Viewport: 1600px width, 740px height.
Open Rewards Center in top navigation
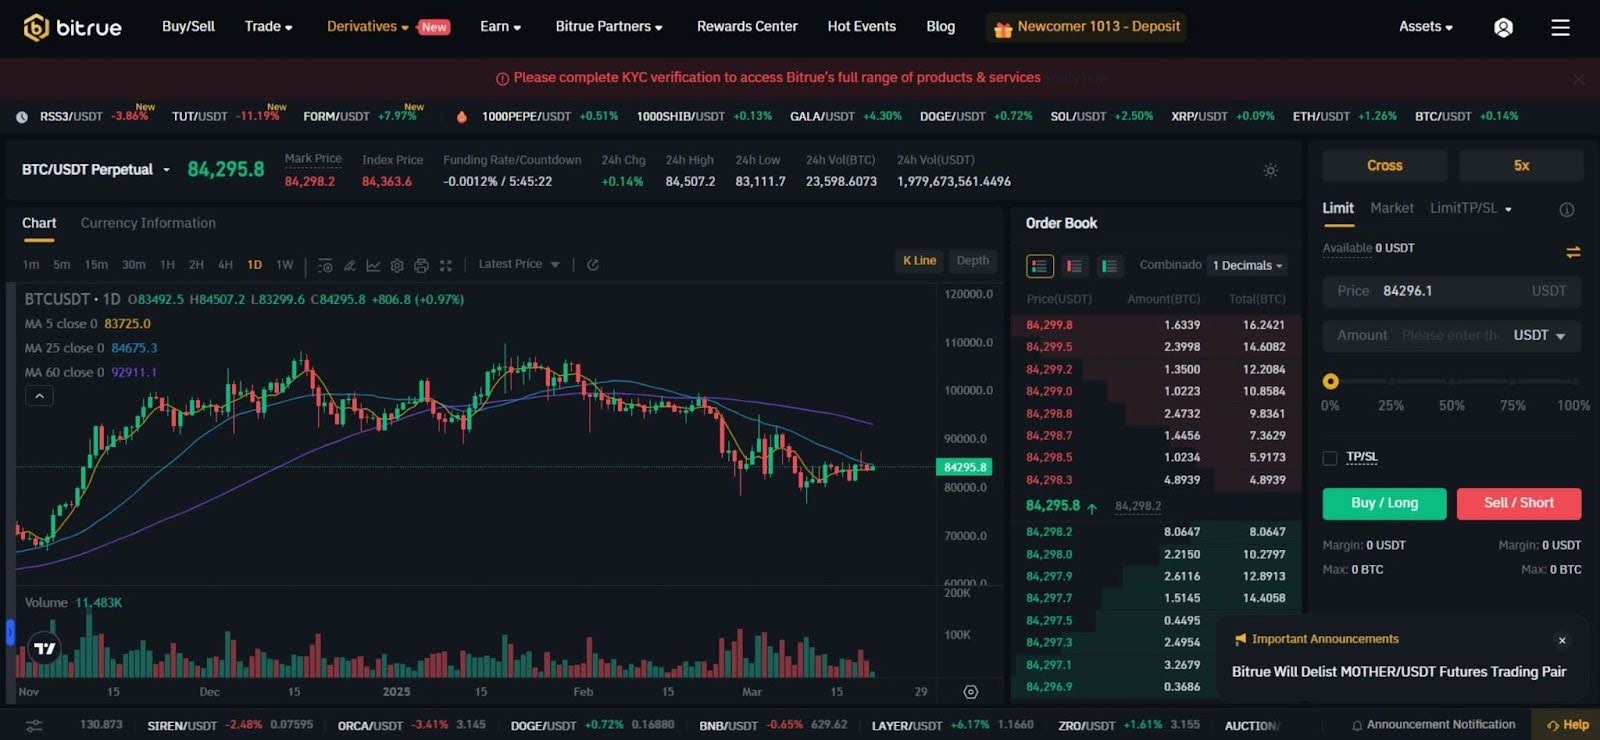click(747, 27)
